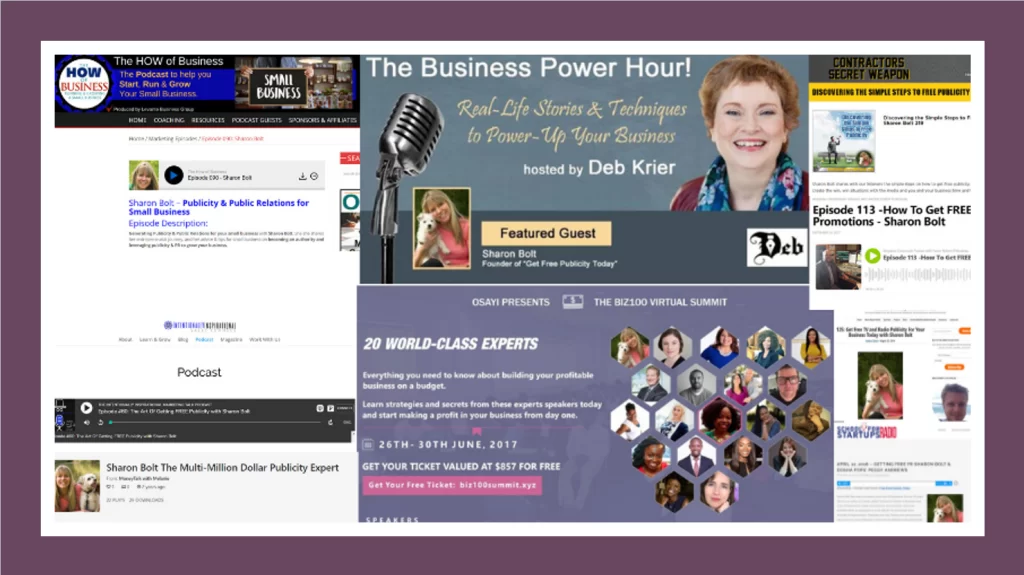
Task: Click the calendar icon next to 26TH-30TH JUNE
Action: pos(368,444)
